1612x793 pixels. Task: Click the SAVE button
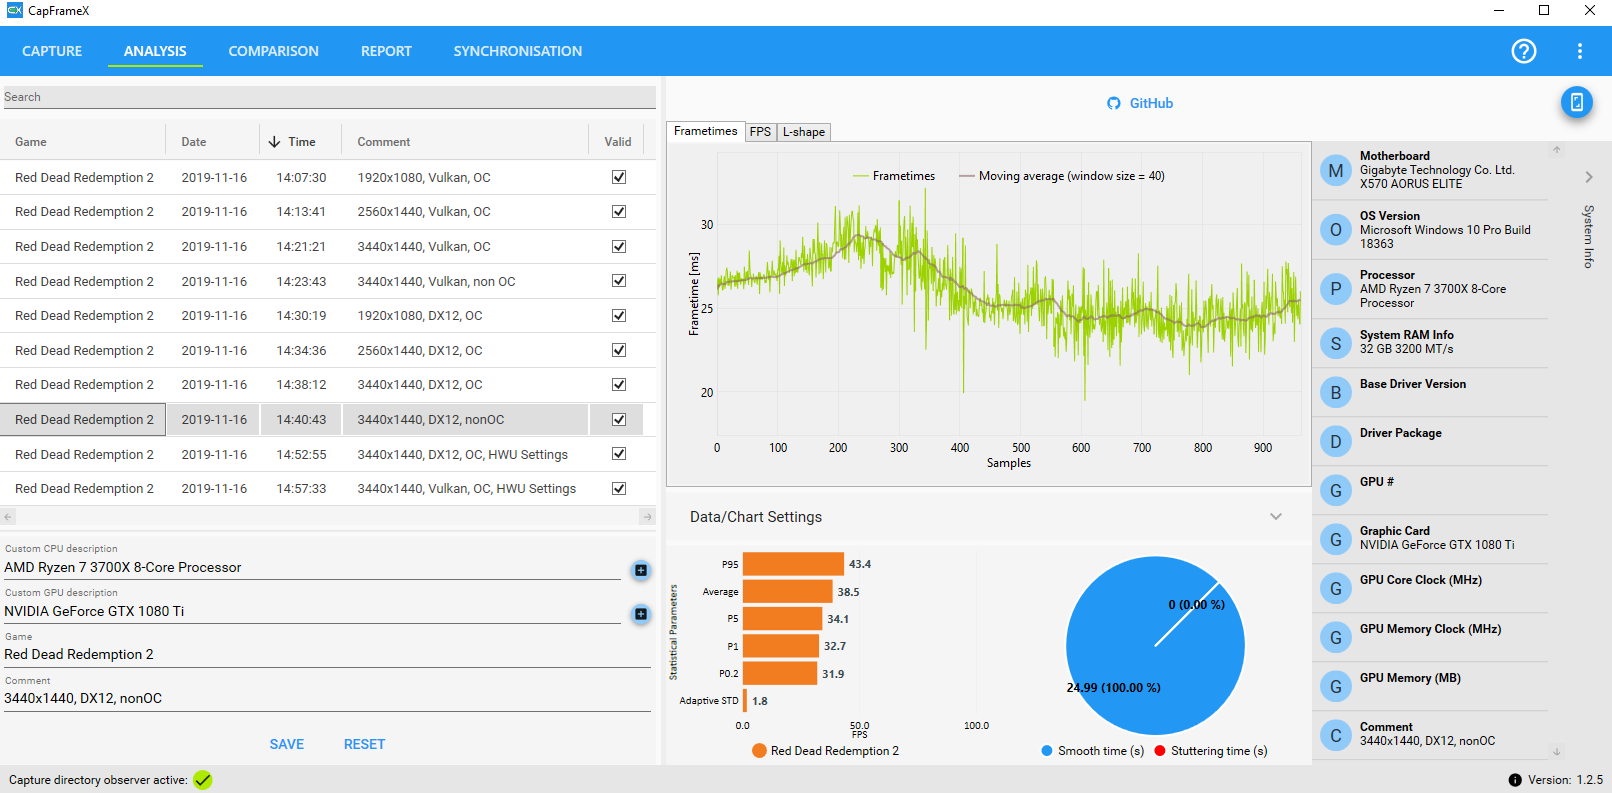[x=287, y=744]
